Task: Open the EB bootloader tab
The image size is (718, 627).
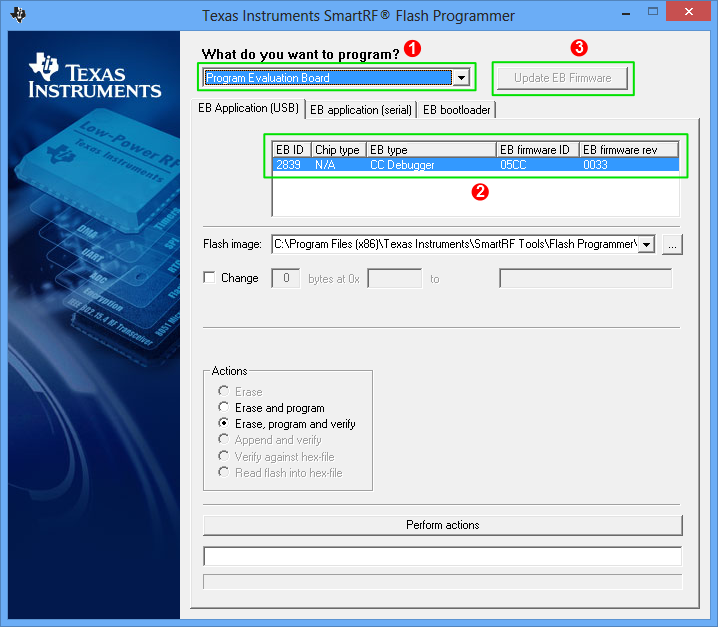Action: [456, 110]
